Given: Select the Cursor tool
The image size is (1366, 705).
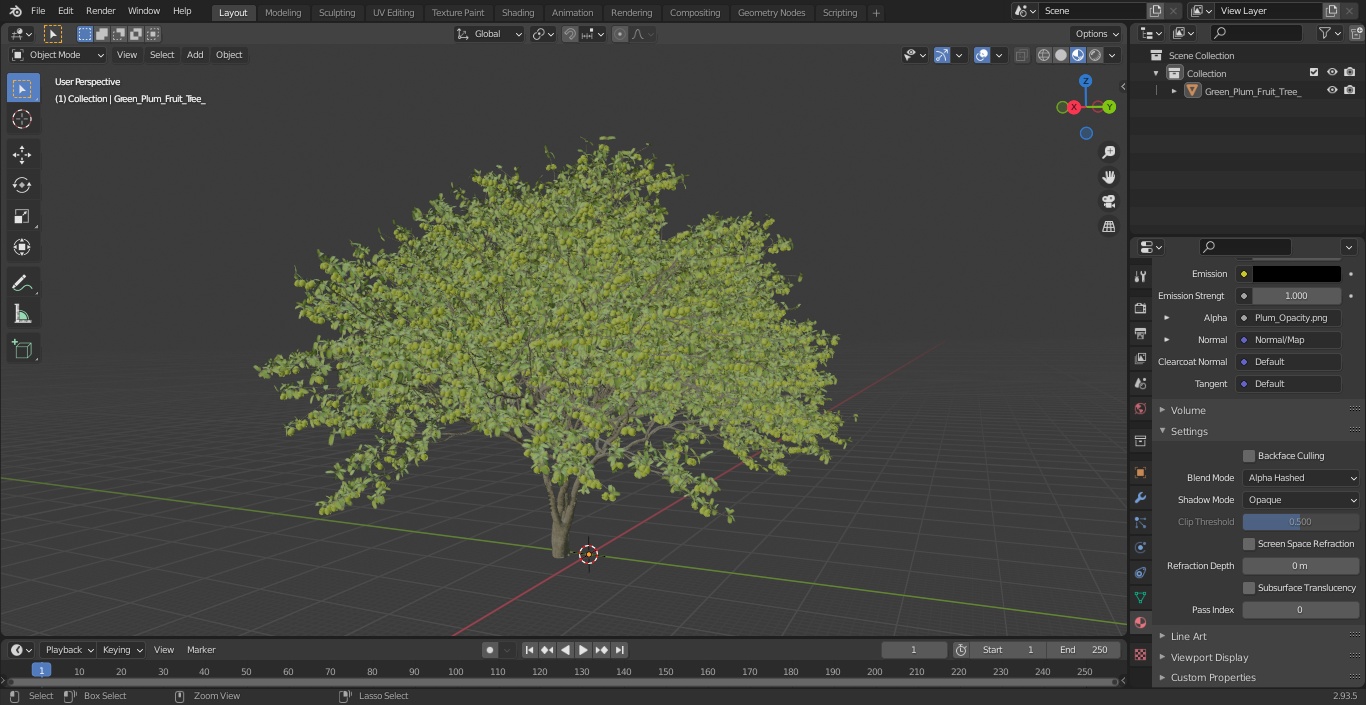Looking at the screenshot, I should coord(22,119).
